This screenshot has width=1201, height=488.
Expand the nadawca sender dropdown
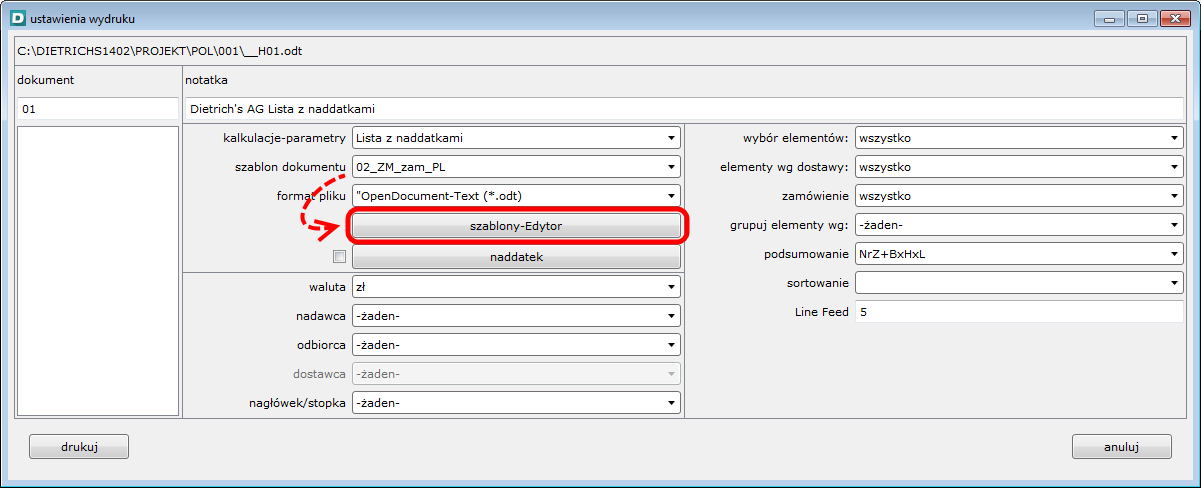(x=516, y=316)
